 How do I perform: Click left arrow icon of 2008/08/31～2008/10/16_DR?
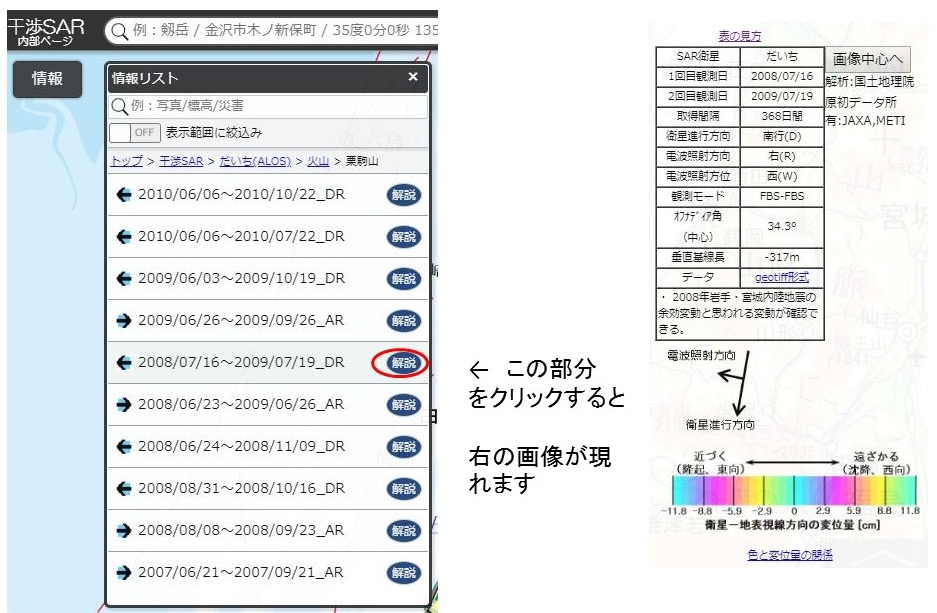[124, 489]
